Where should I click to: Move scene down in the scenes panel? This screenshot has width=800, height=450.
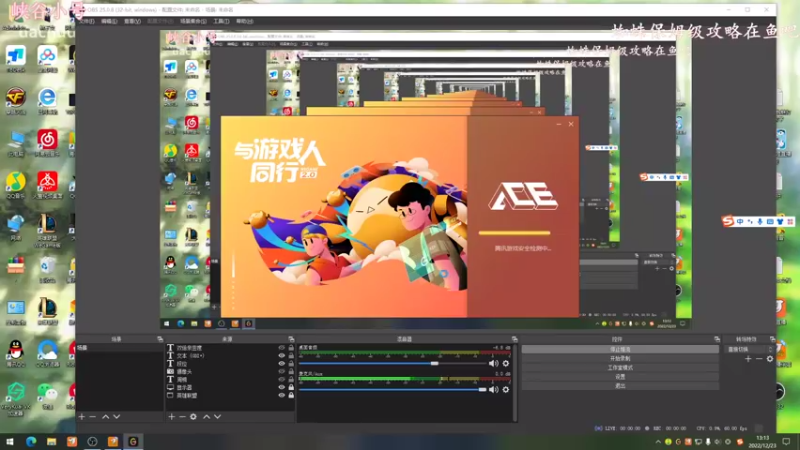(x=117, y=417)
